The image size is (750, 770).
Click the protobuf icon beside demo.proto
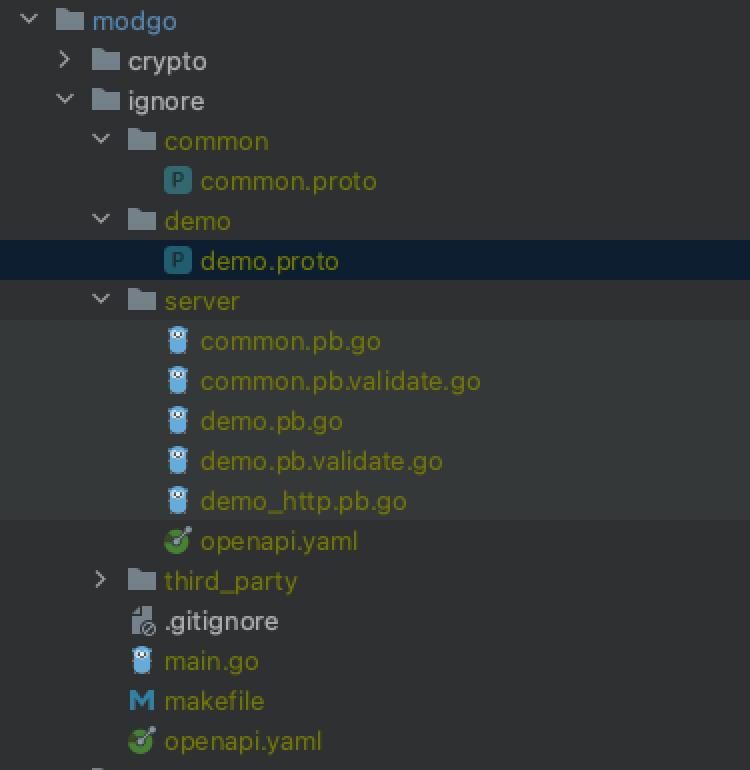(x=177, y=261)
